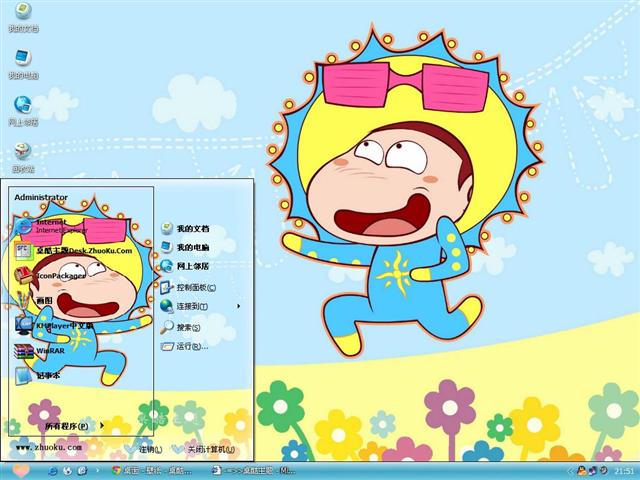Click the middle system tray icon

[x=592, y=471]
